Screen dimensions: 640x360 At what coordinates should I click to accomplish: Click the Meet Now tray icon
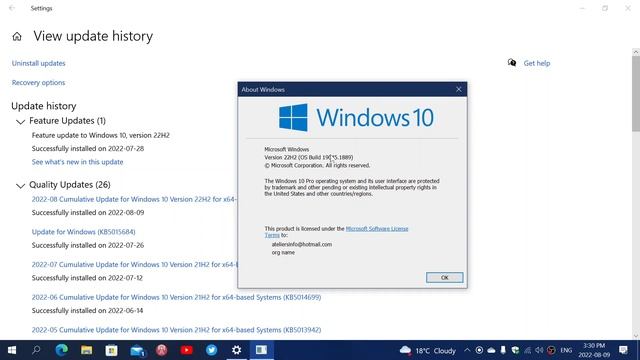pos(479,350)
